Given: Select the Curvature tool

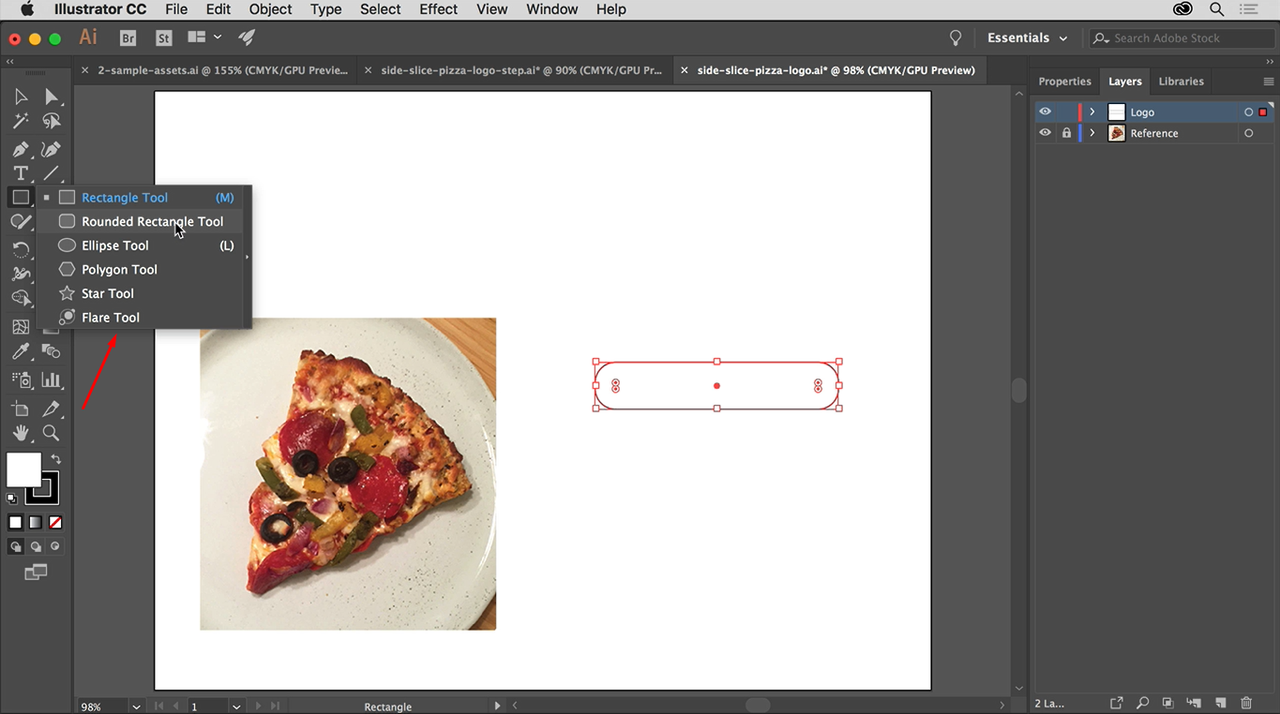Looking at the screenshot, I should (51, 149).
